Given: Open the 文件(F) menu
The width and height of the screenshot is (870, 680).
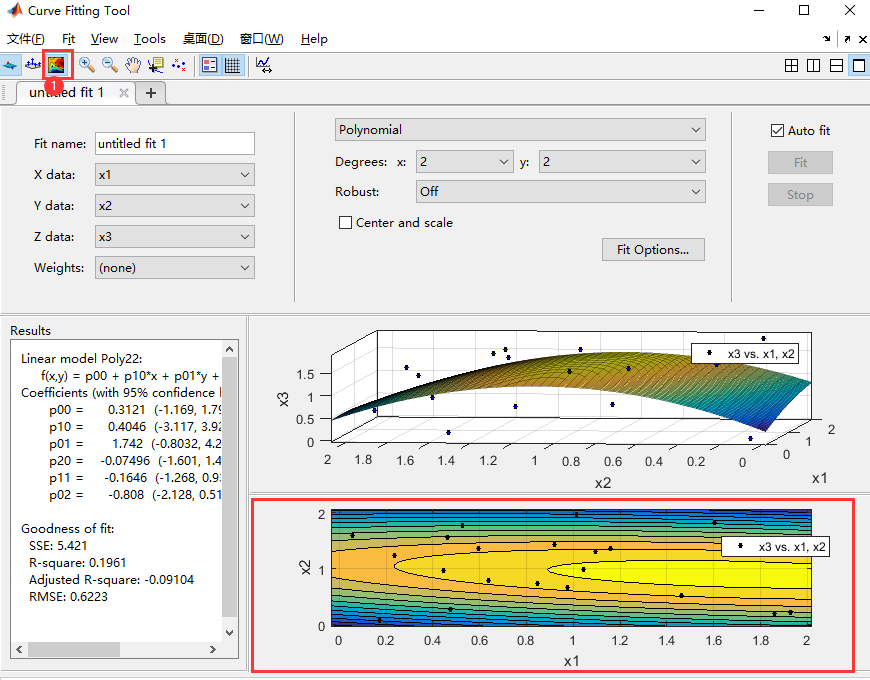Looking at the screenshot, I should pyautogui.click(x=26, y=39).
